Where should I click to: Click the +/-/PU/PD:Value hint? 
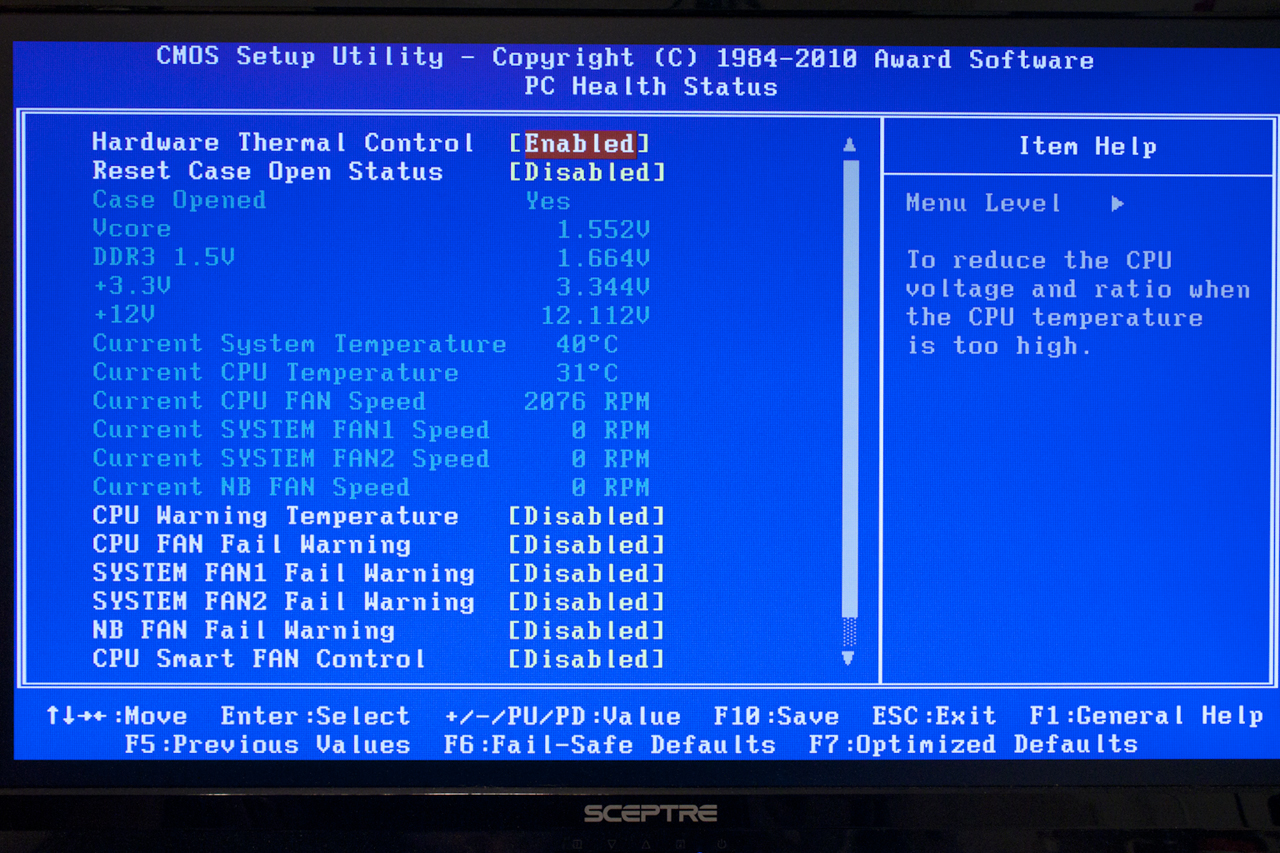[563, 717]
